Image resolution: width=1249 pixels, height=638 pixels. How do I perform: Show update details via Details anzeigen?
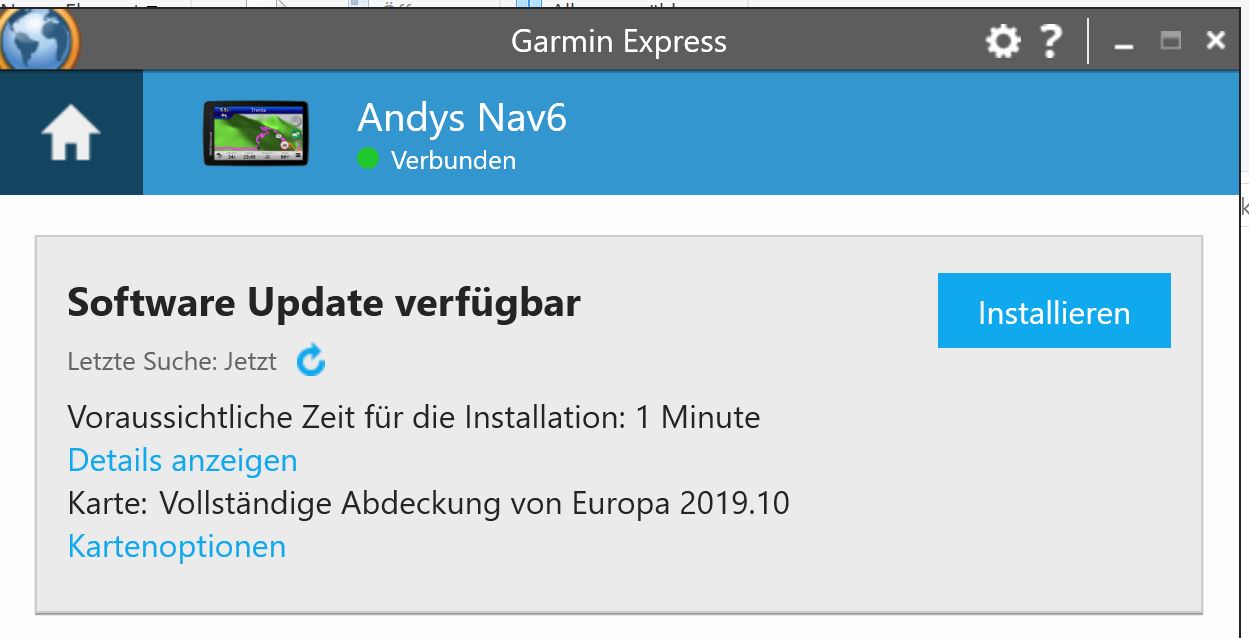[183, 460]
